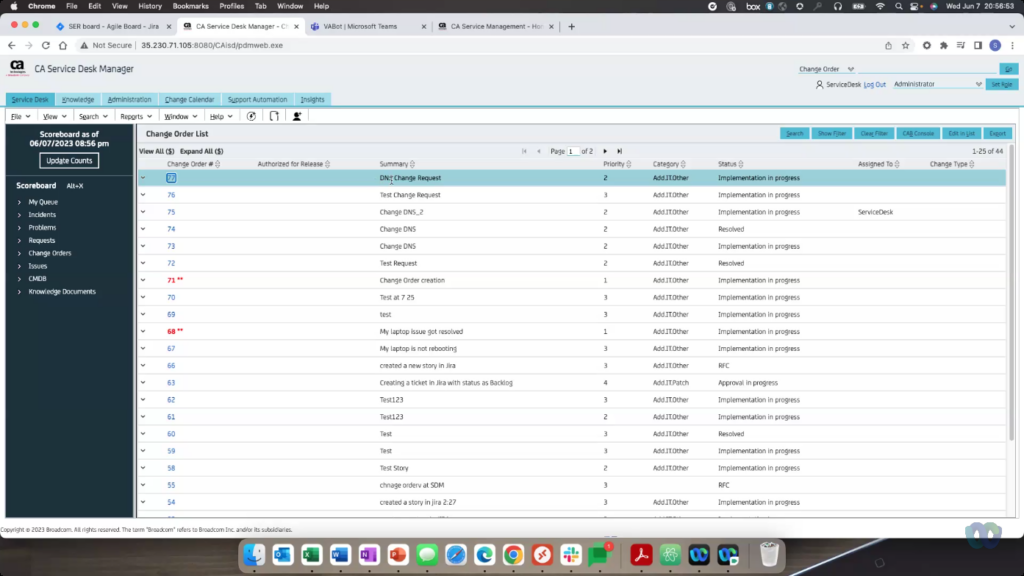Screen dimensions: 1024x576
Task: Sort by Status column icon
Action: [x=741, y=164]
